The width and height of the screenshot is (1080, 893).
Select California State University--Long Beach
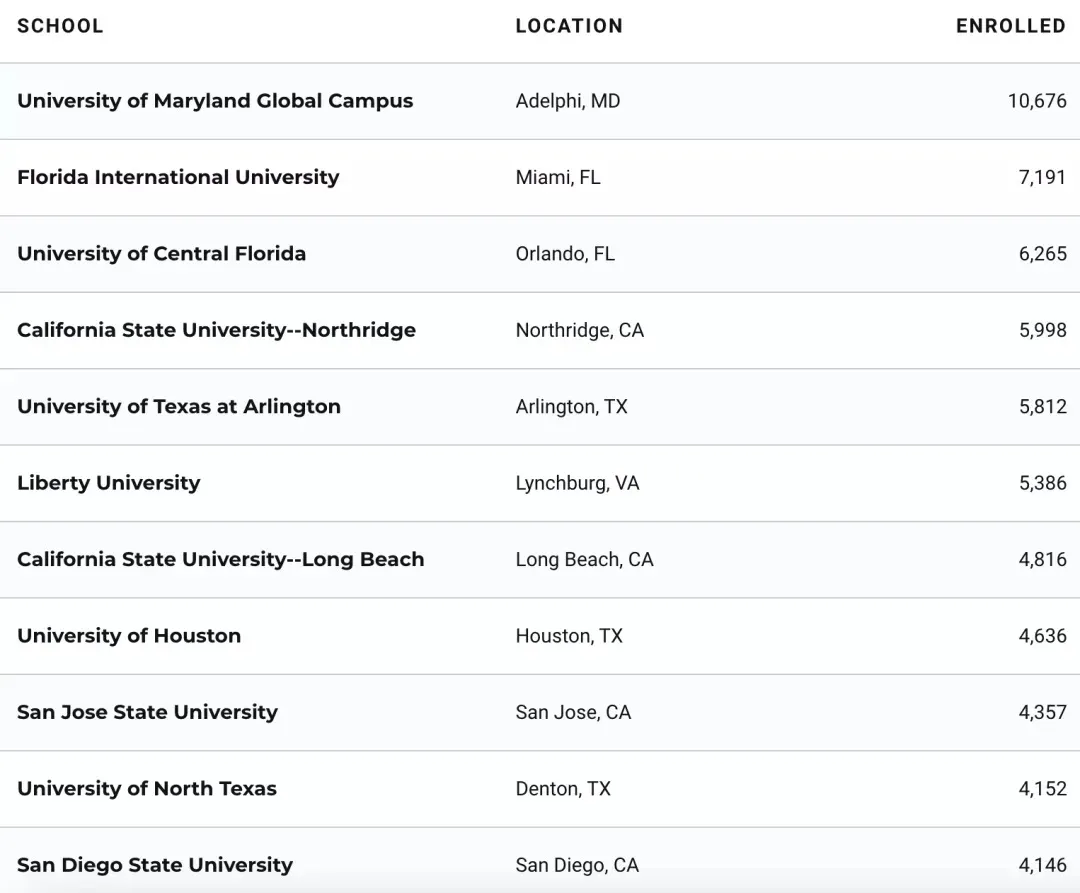tap(220, 560)
